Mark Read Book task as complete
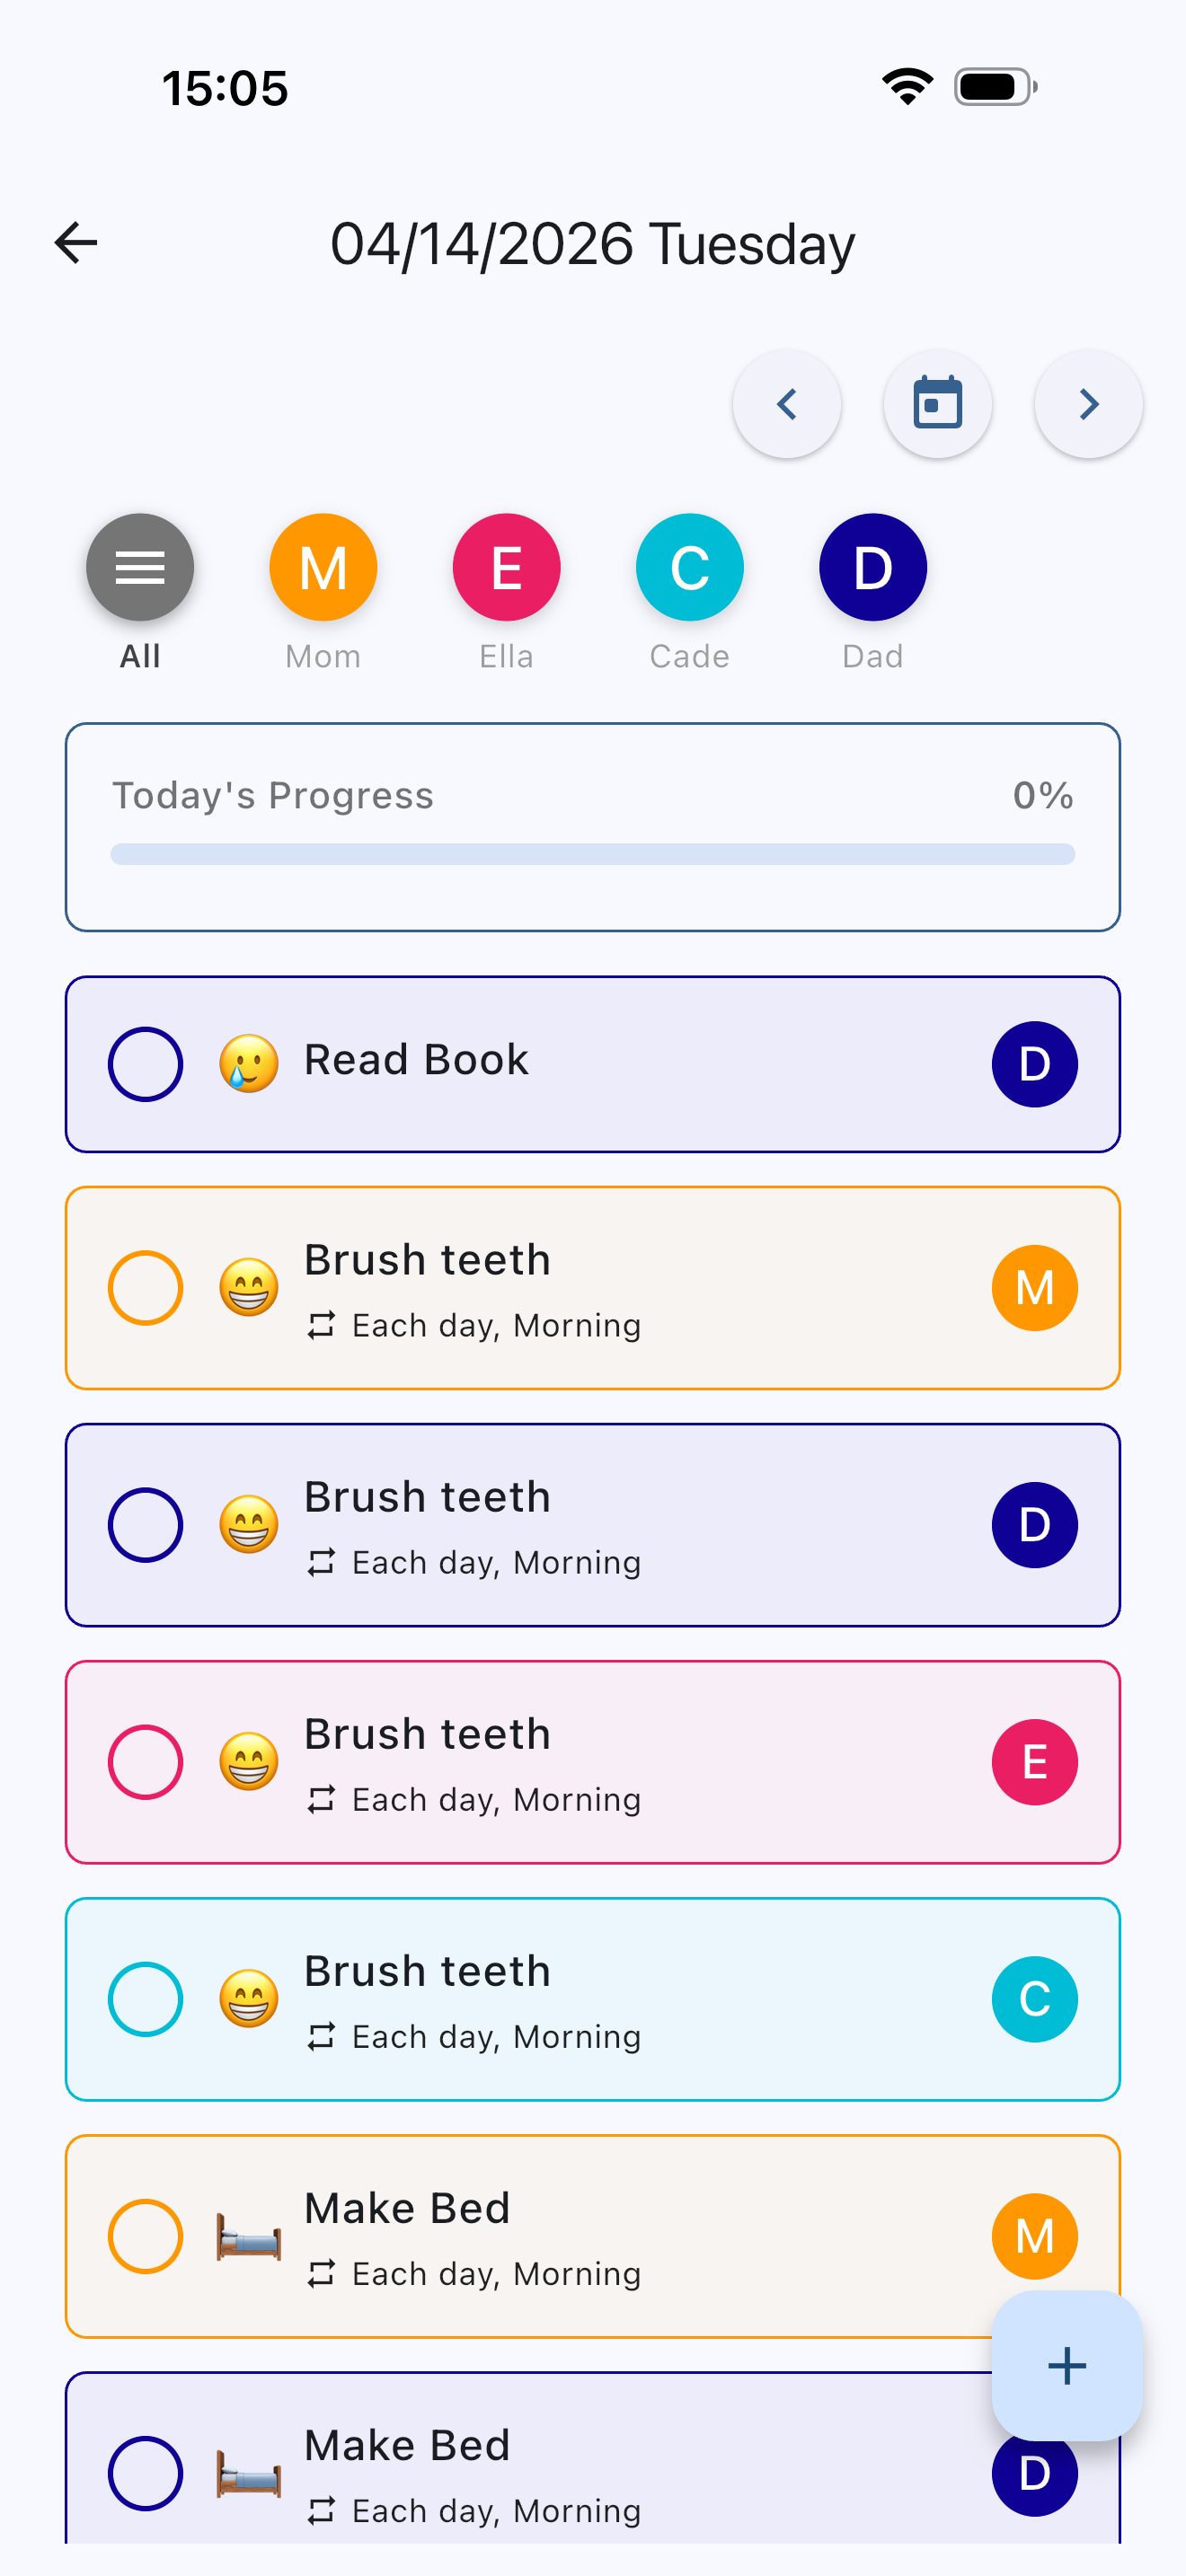1186x2576 pixels. tap(145, 1064)
